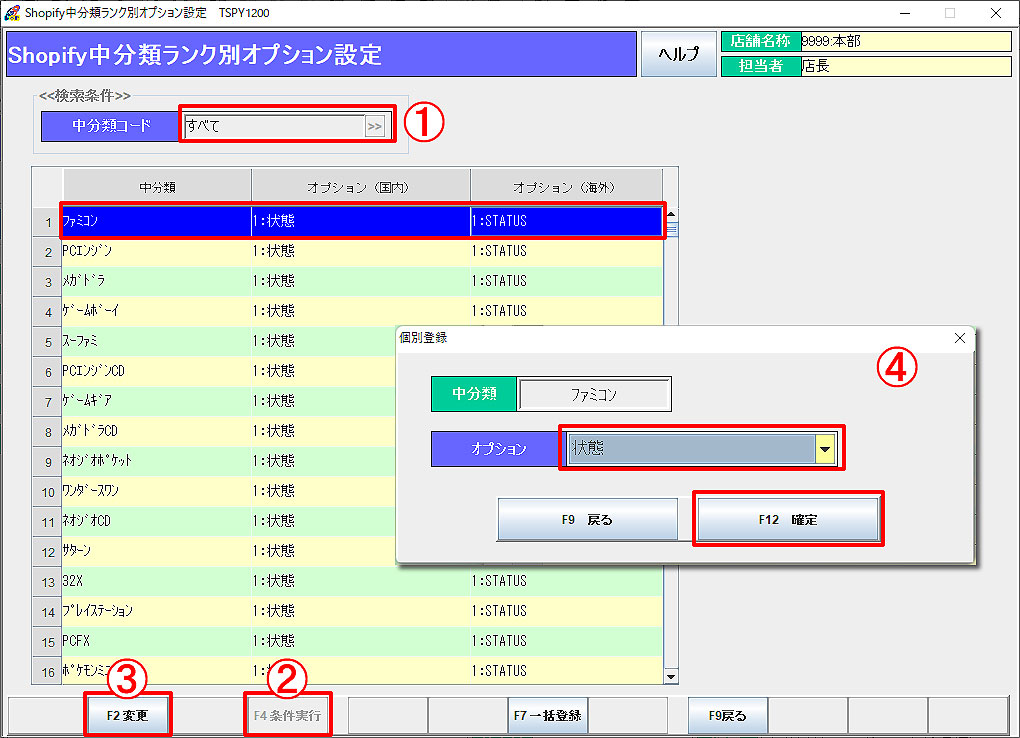This screenshot has width=1020, height=738.
Task: Select the PCエンジン row
Action: (x=156, y=251)
